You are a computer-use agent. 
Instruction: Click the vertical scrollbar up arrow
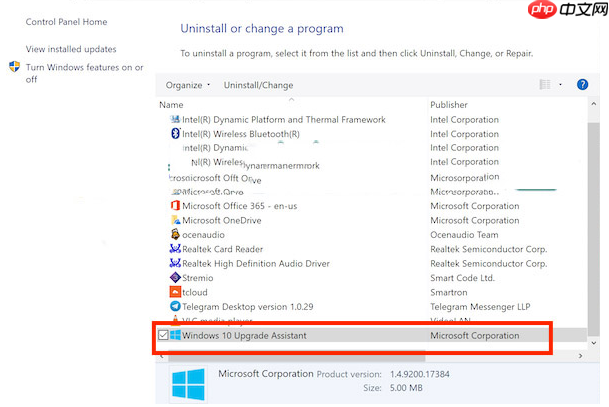click(x=593, y=104)
